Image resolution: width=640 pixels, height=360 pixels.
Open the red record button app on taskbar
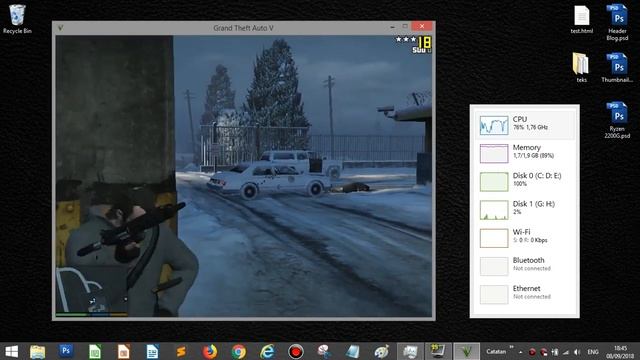pos(296,351)
